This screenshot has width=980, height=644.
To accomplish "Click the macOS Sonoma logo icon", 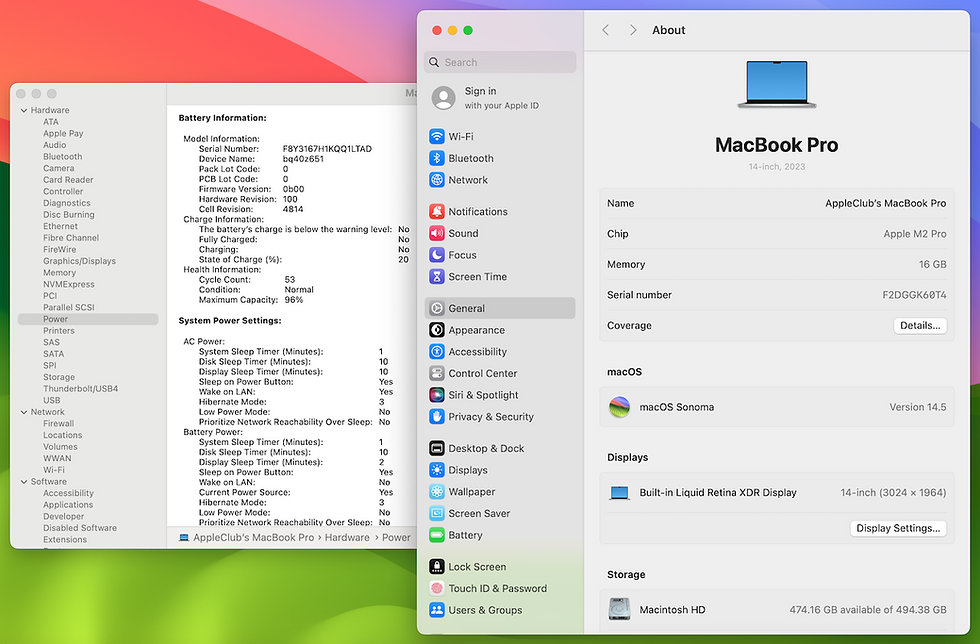I will click(x=619, y=407).
